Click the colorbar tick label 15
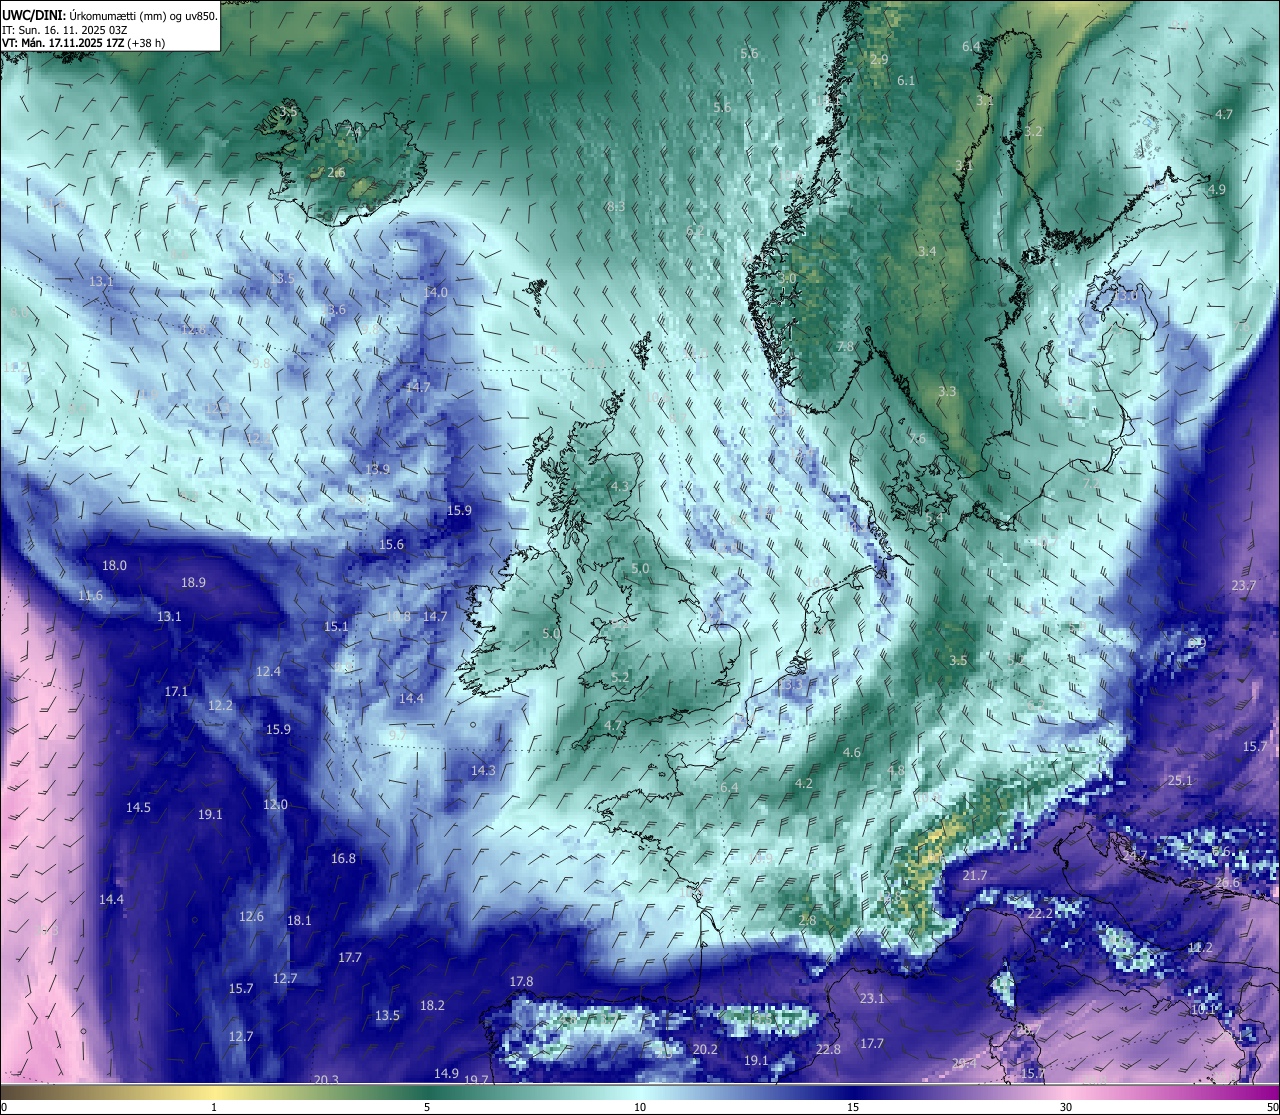Screen dimensions: 1280x1115 point(853,1107)
